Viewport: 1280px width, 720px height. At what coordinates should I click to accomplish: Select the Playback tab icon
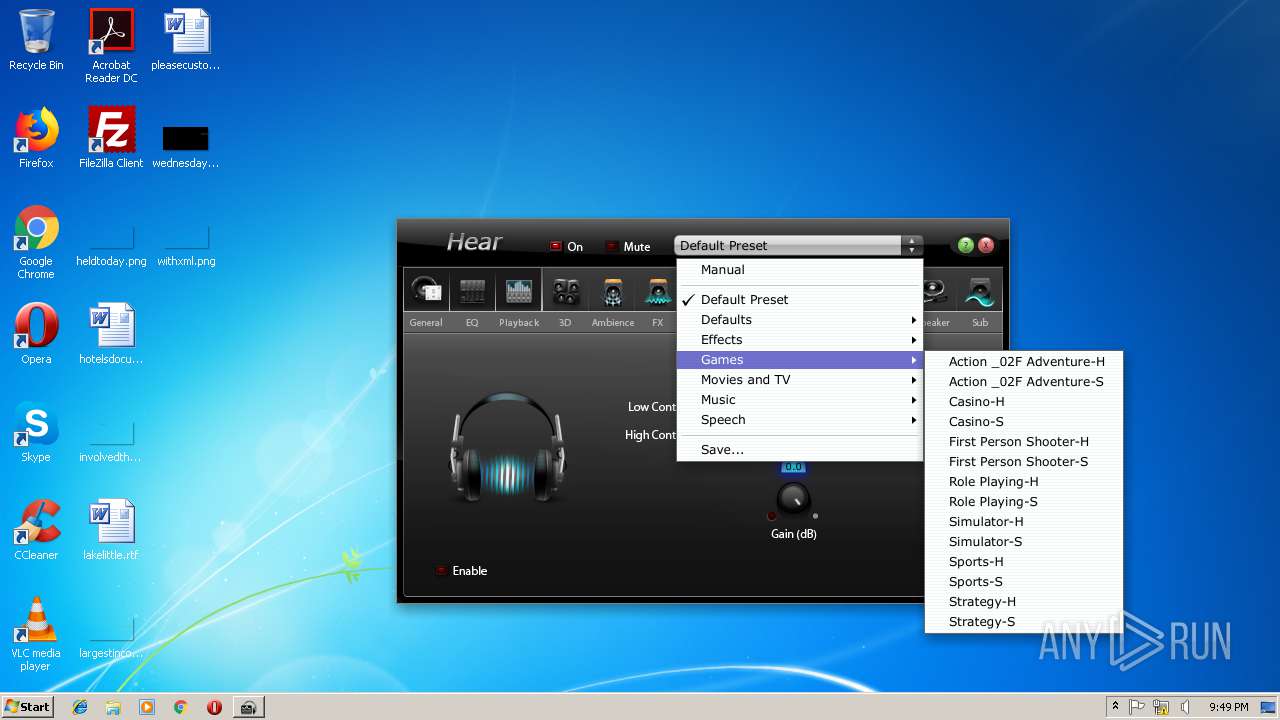click(519, 292)
